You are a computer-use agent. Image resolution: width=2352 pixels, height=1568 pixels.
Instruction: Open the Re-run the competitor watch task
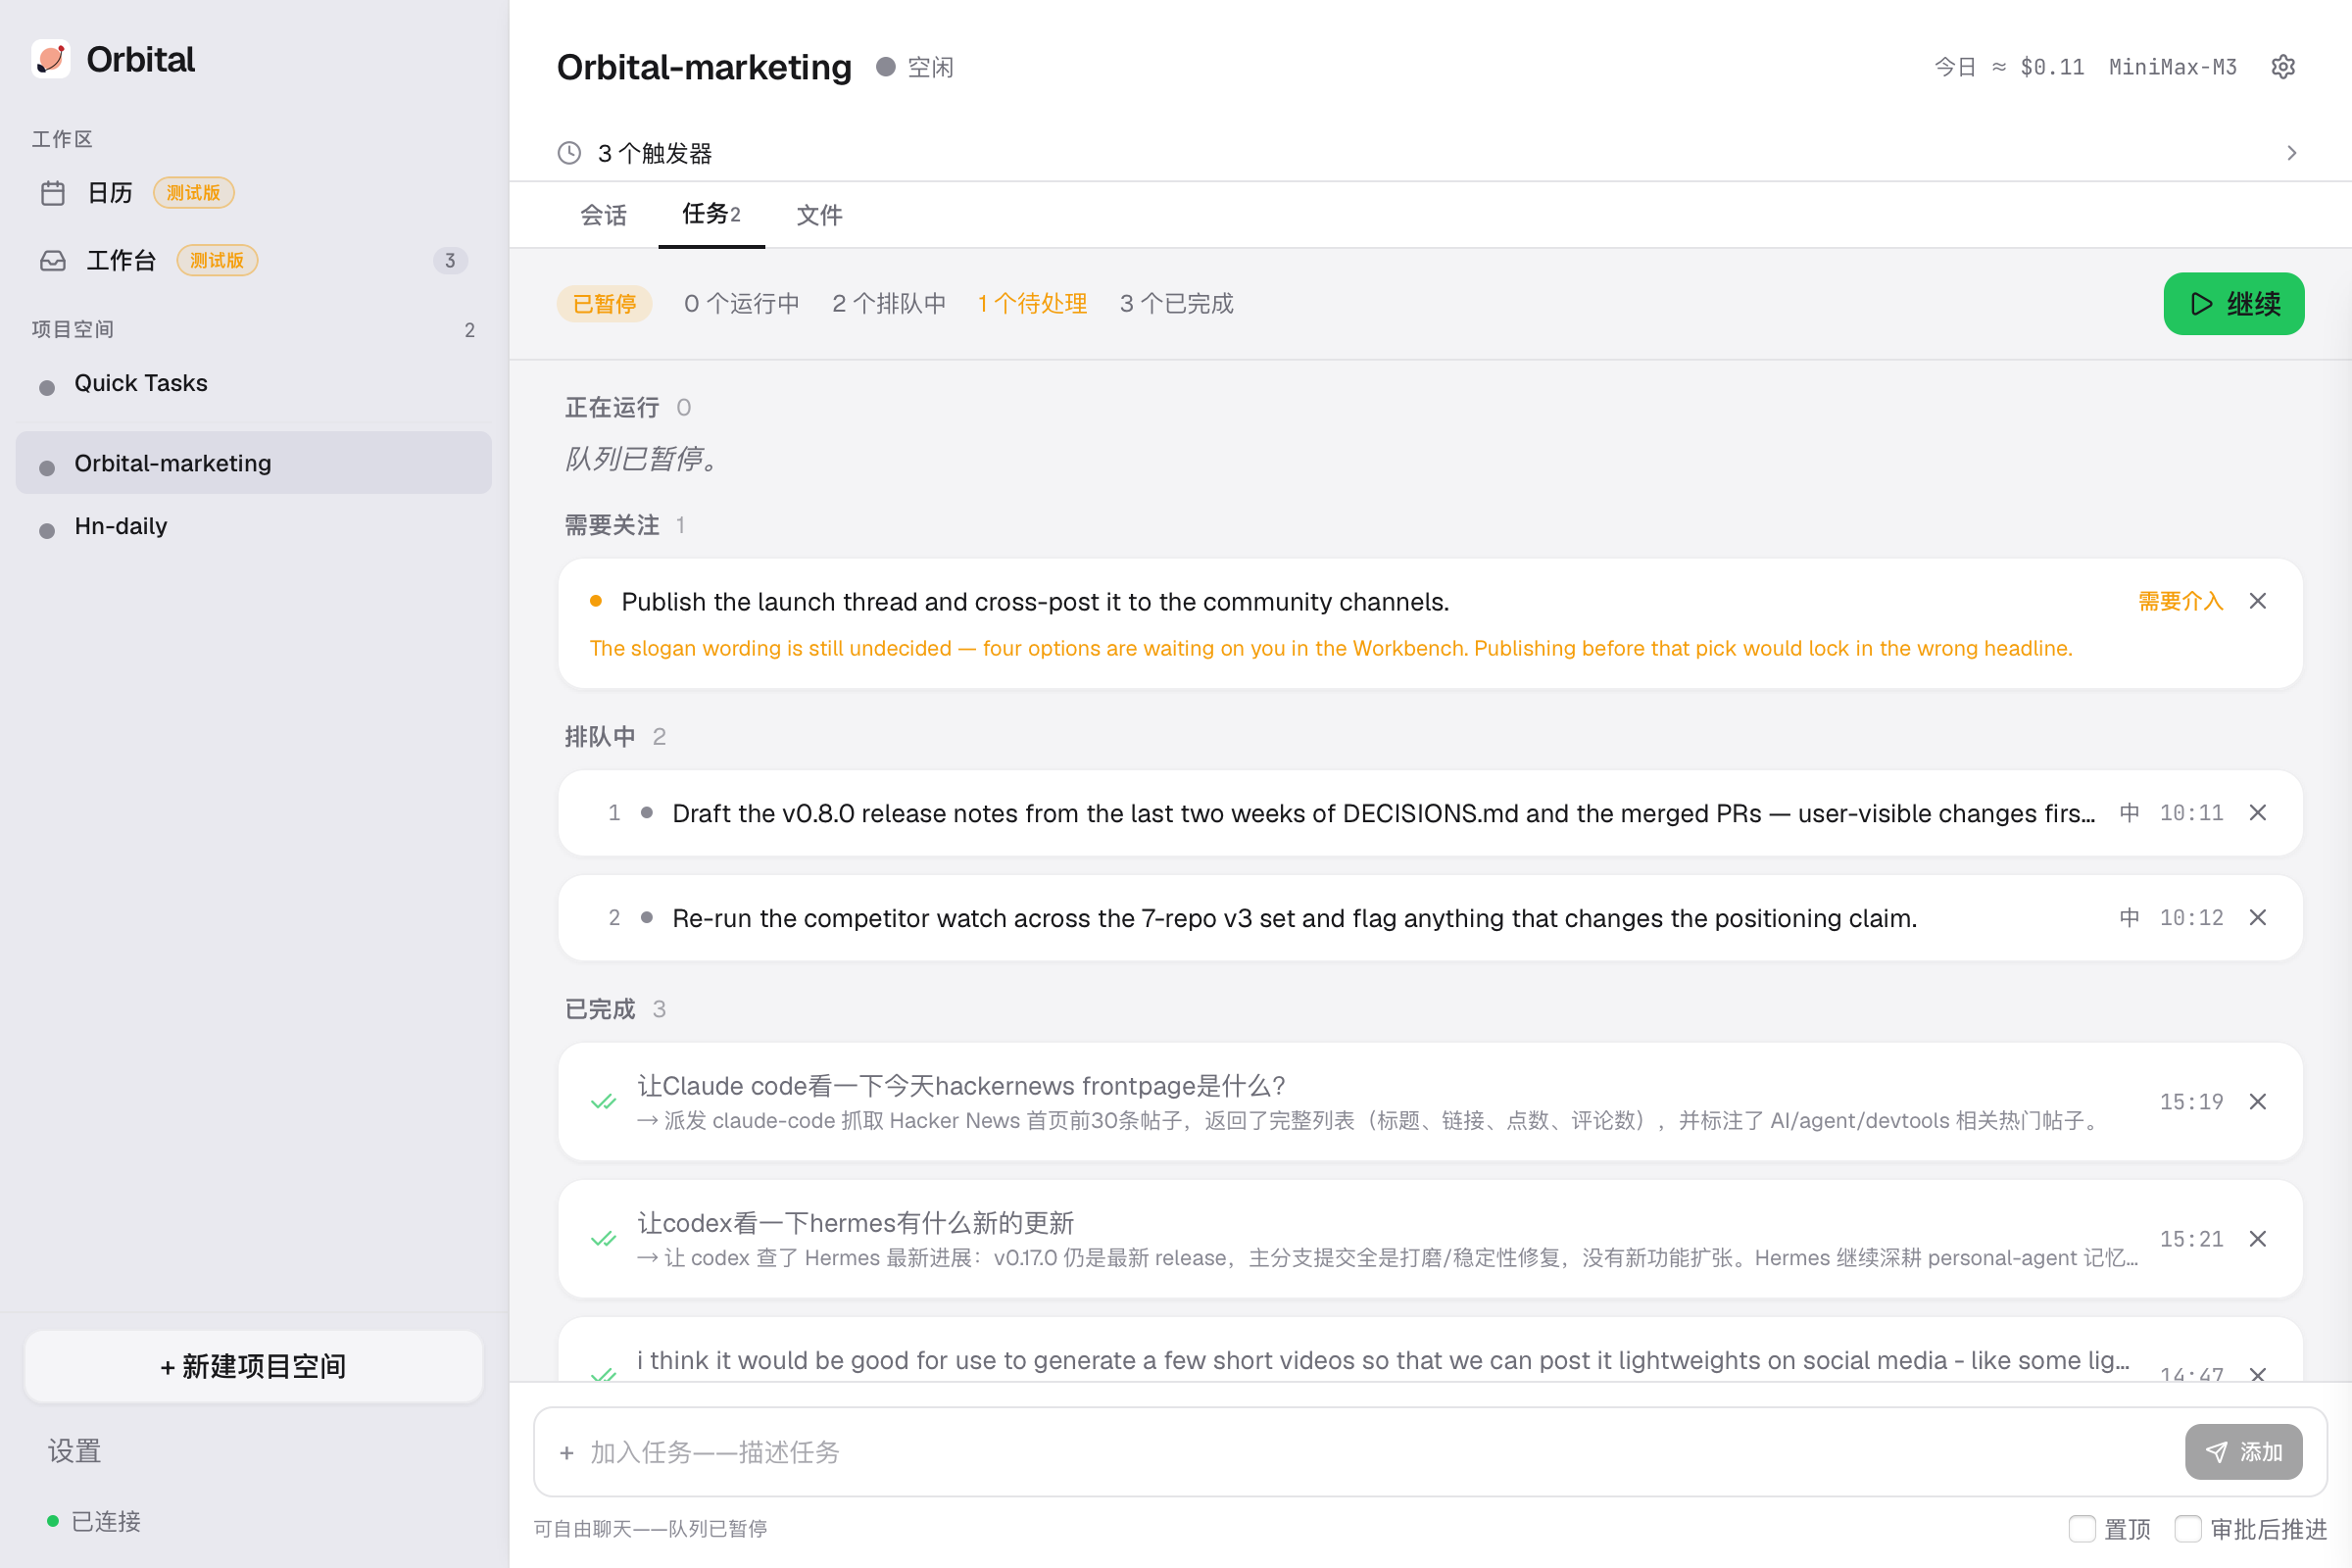(1430, 918)
